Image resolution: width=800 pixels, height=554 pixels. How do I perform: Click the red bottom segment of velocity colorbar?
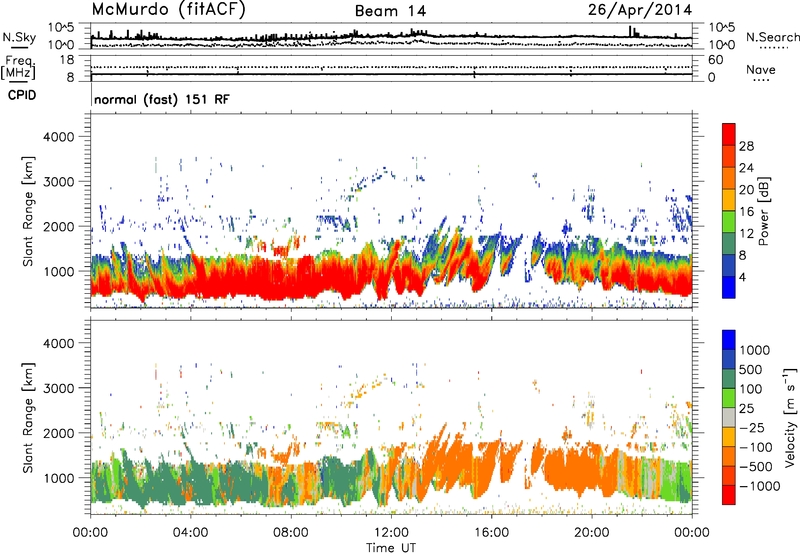[729, 495]
